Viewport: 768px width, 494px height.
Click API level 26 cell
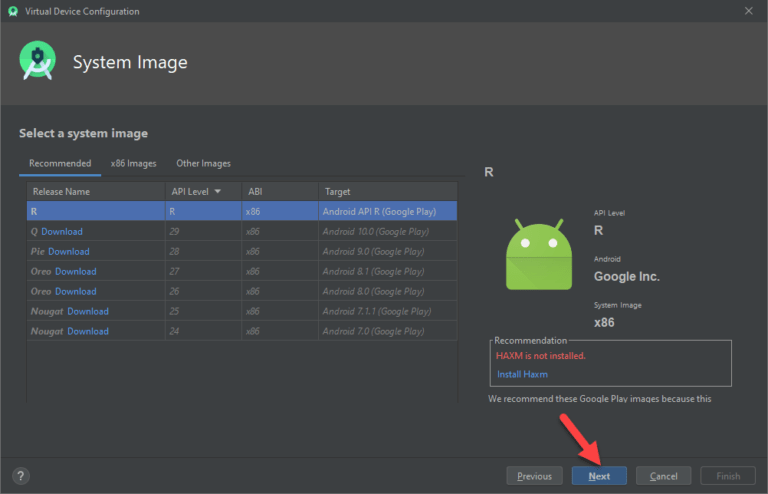[x=203, y=292]
